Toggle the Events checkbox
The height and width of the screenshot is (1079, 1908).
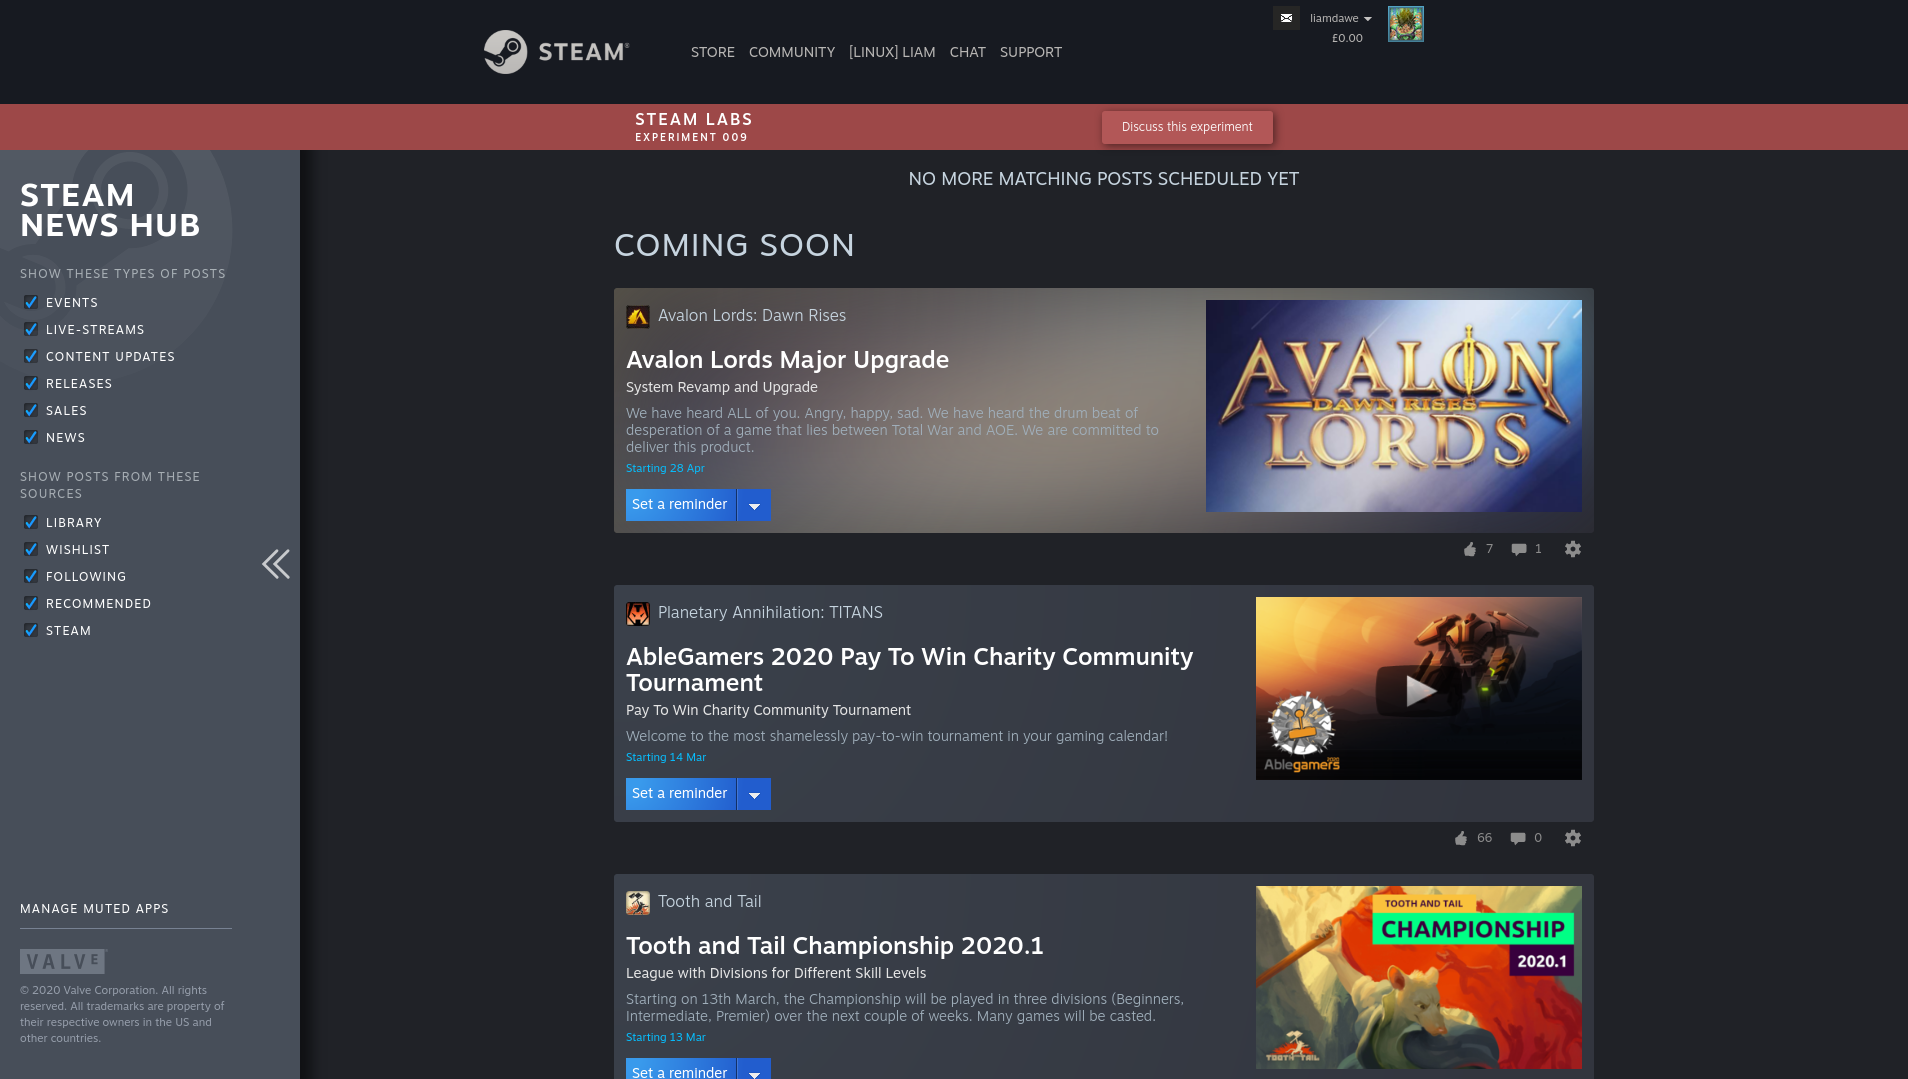[x=31, y=302]
